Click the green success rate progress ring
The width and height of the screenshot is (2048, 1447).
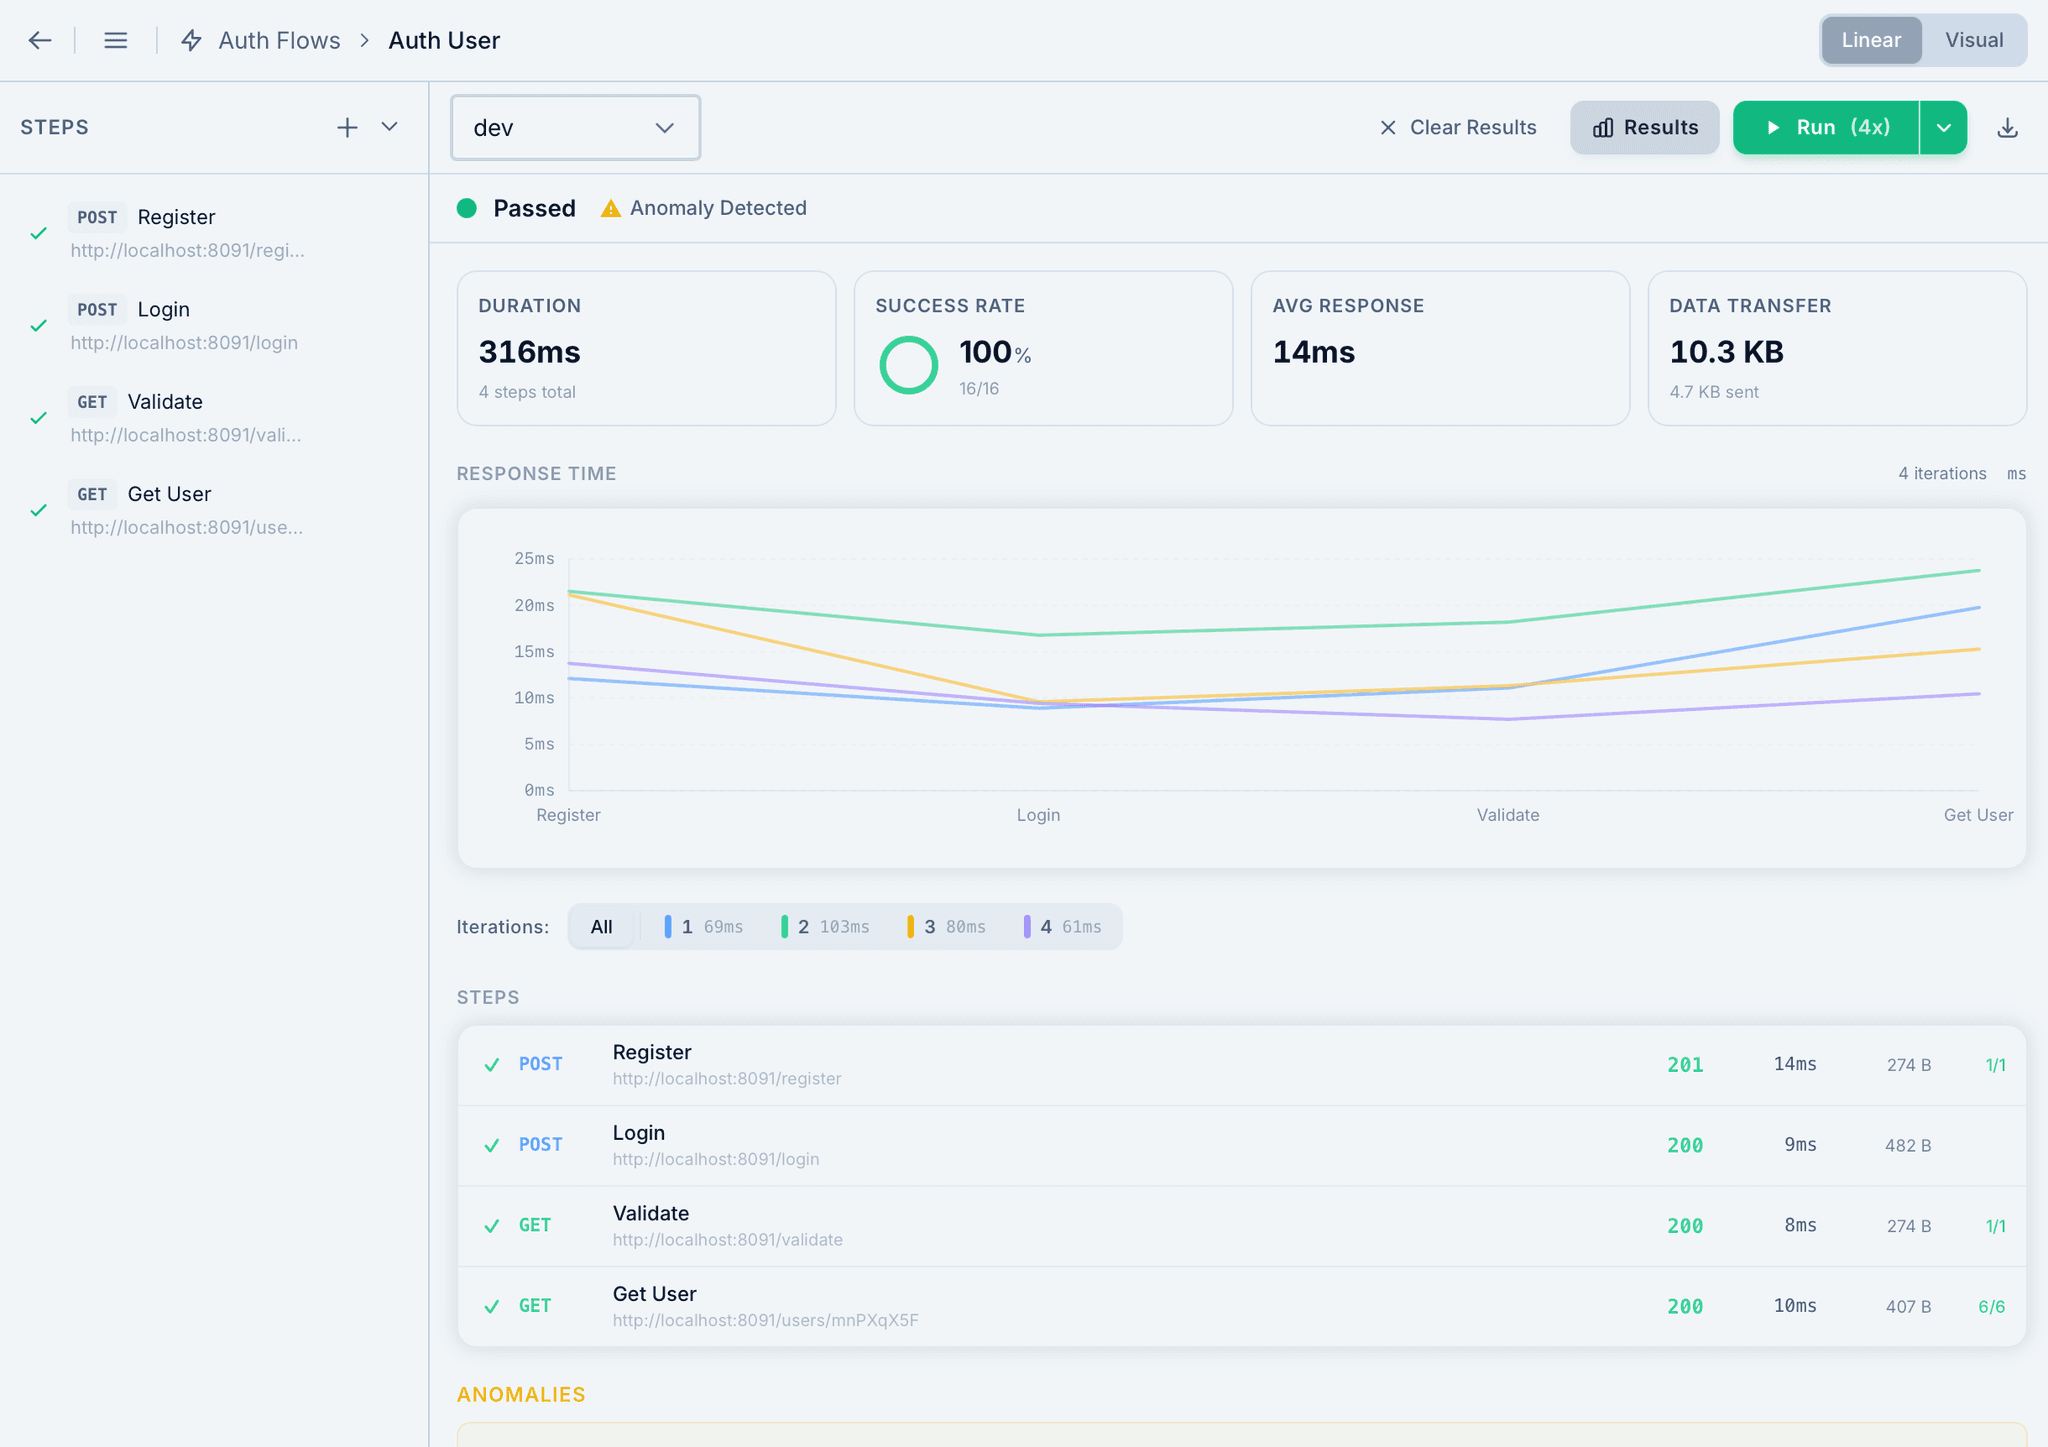pos(908,364)
